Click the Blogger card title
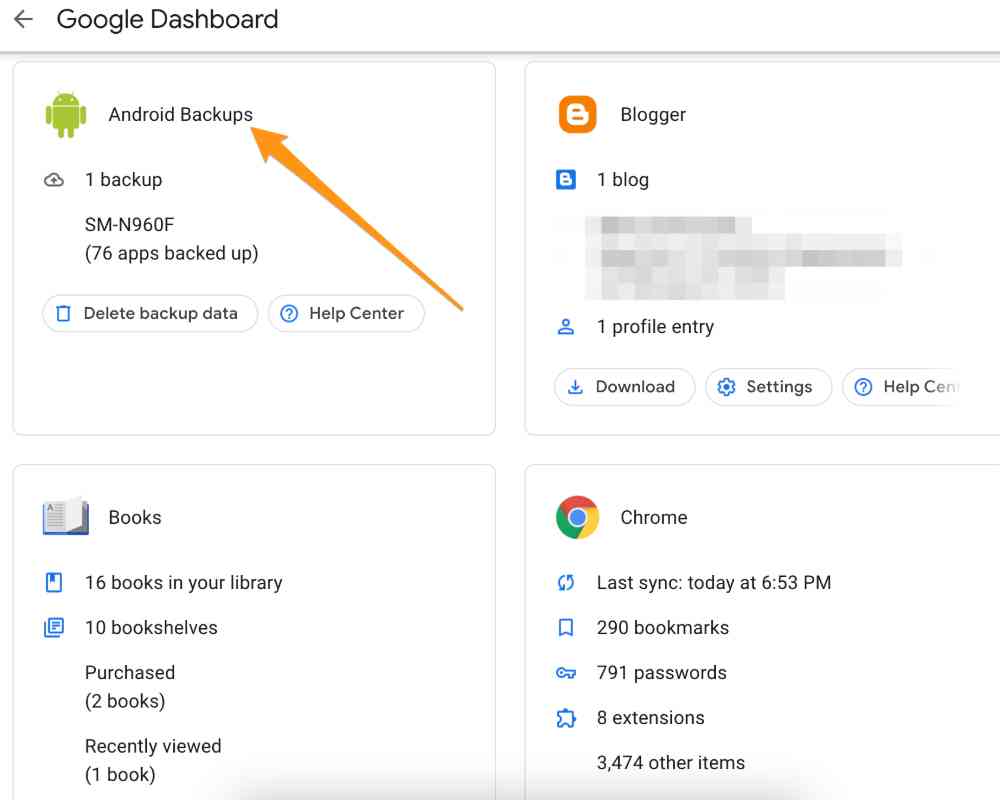The width and height of the screenshot is (1000, 800). tap(653, 115)
